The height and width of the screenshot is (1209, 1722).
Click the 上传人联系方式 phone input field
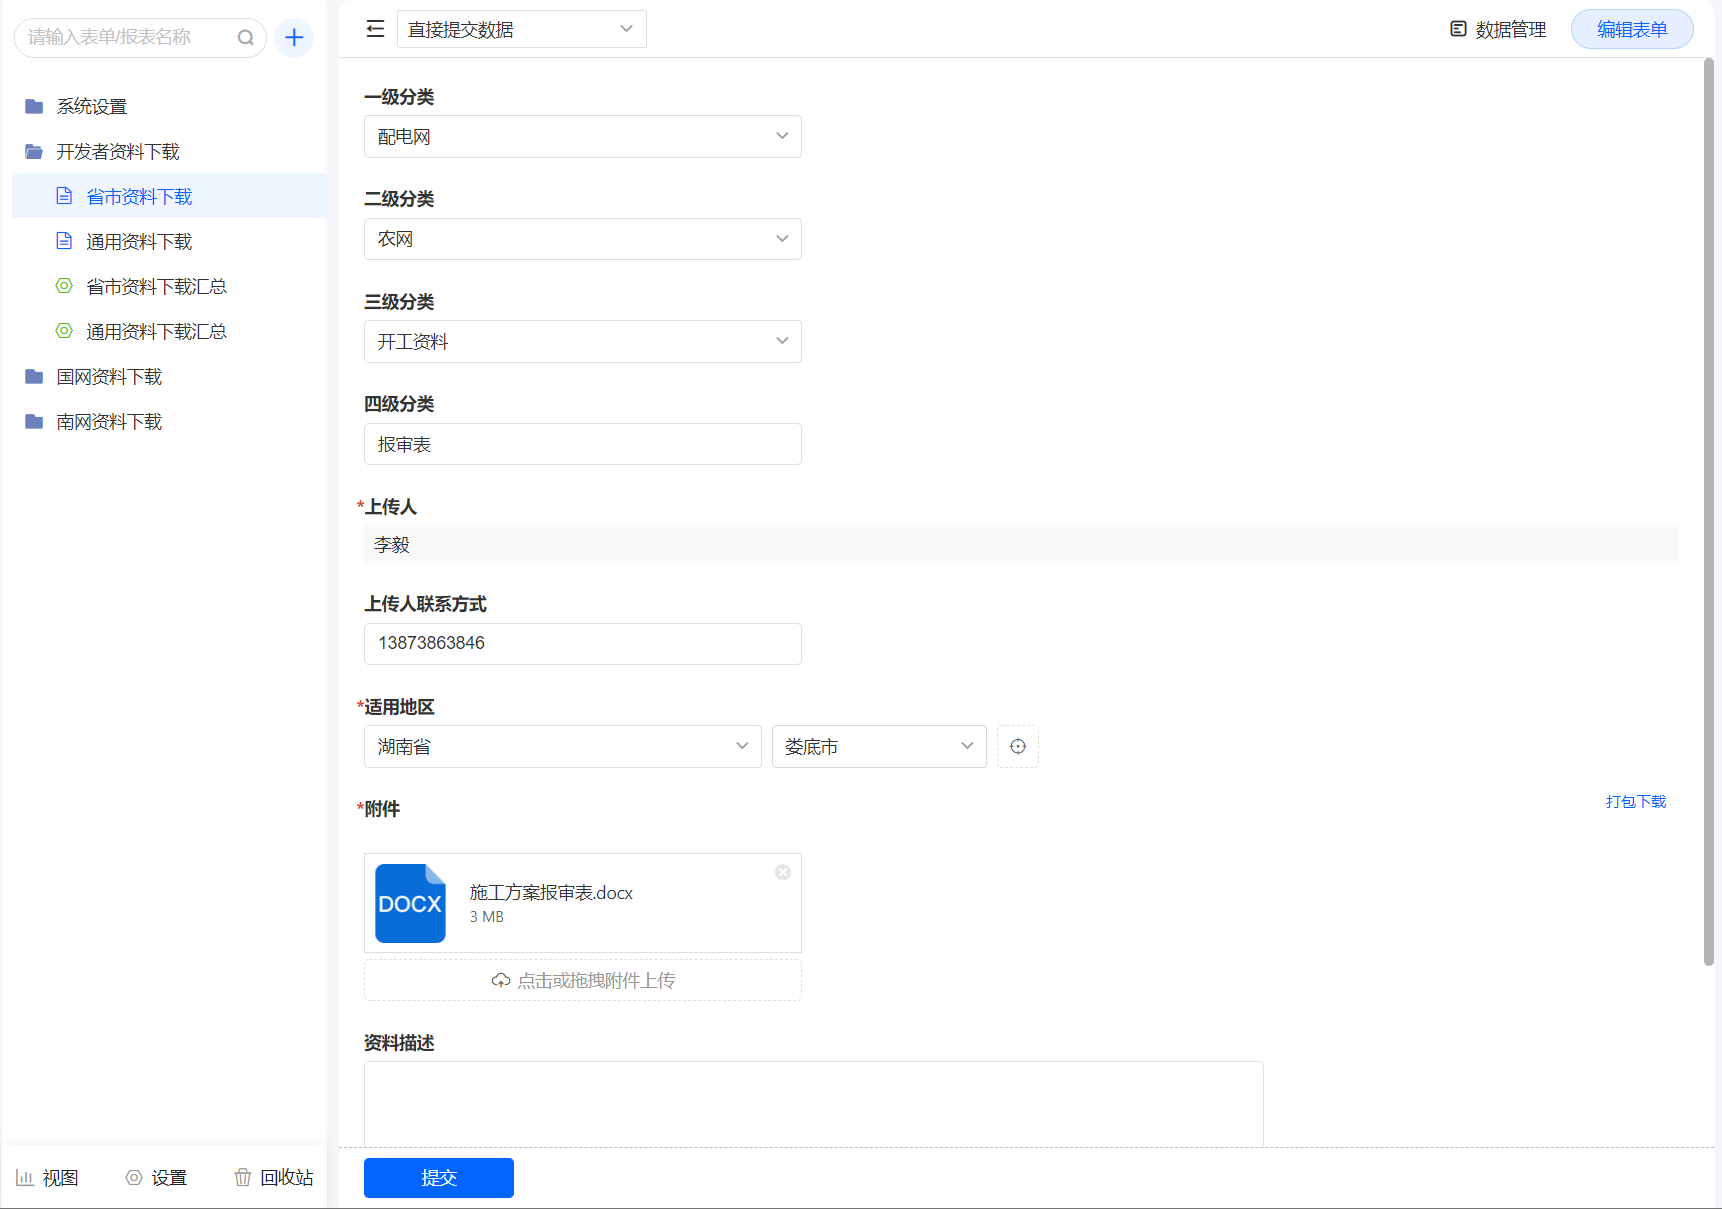(x=582, y=644)
